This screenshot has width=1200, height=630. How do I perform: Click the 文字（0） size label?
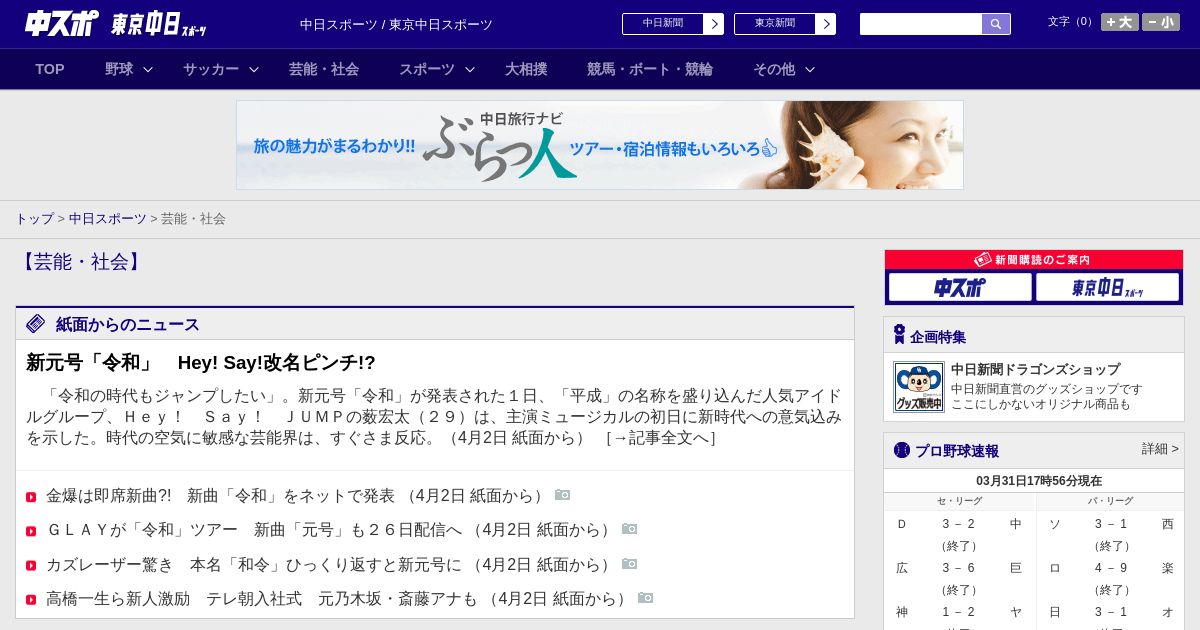(1072, 22)
